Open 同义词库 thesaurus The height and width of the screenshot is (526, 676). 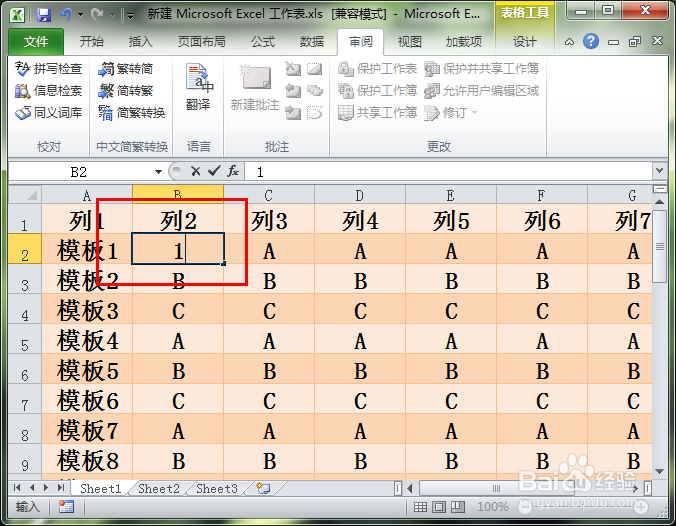(48, 113)
